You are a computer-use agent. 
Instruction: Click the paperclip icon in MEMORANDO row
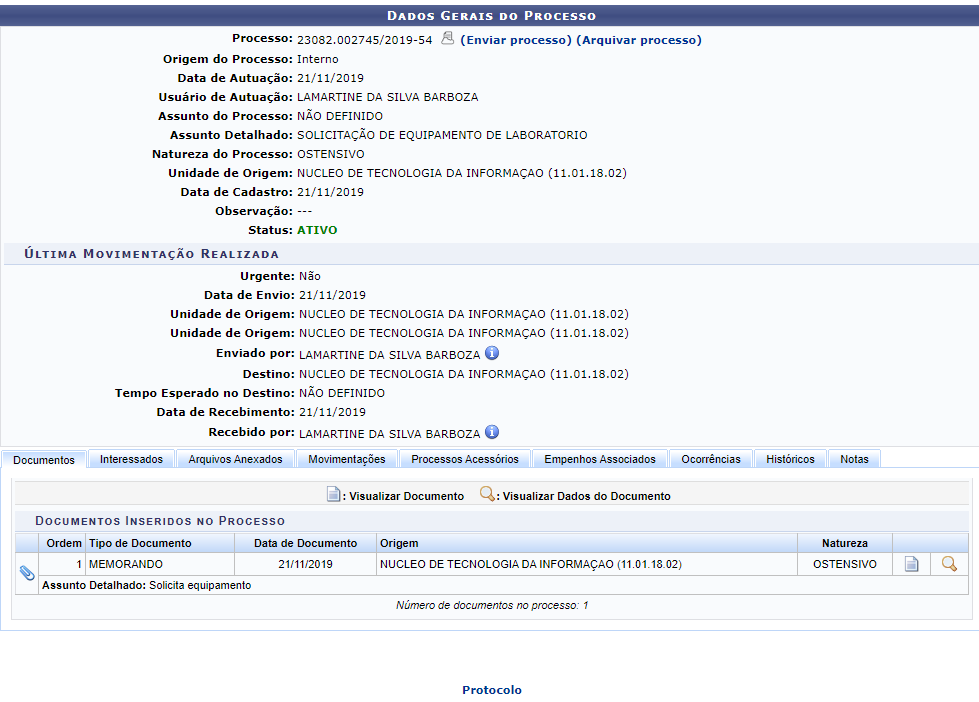coord(27,573)
